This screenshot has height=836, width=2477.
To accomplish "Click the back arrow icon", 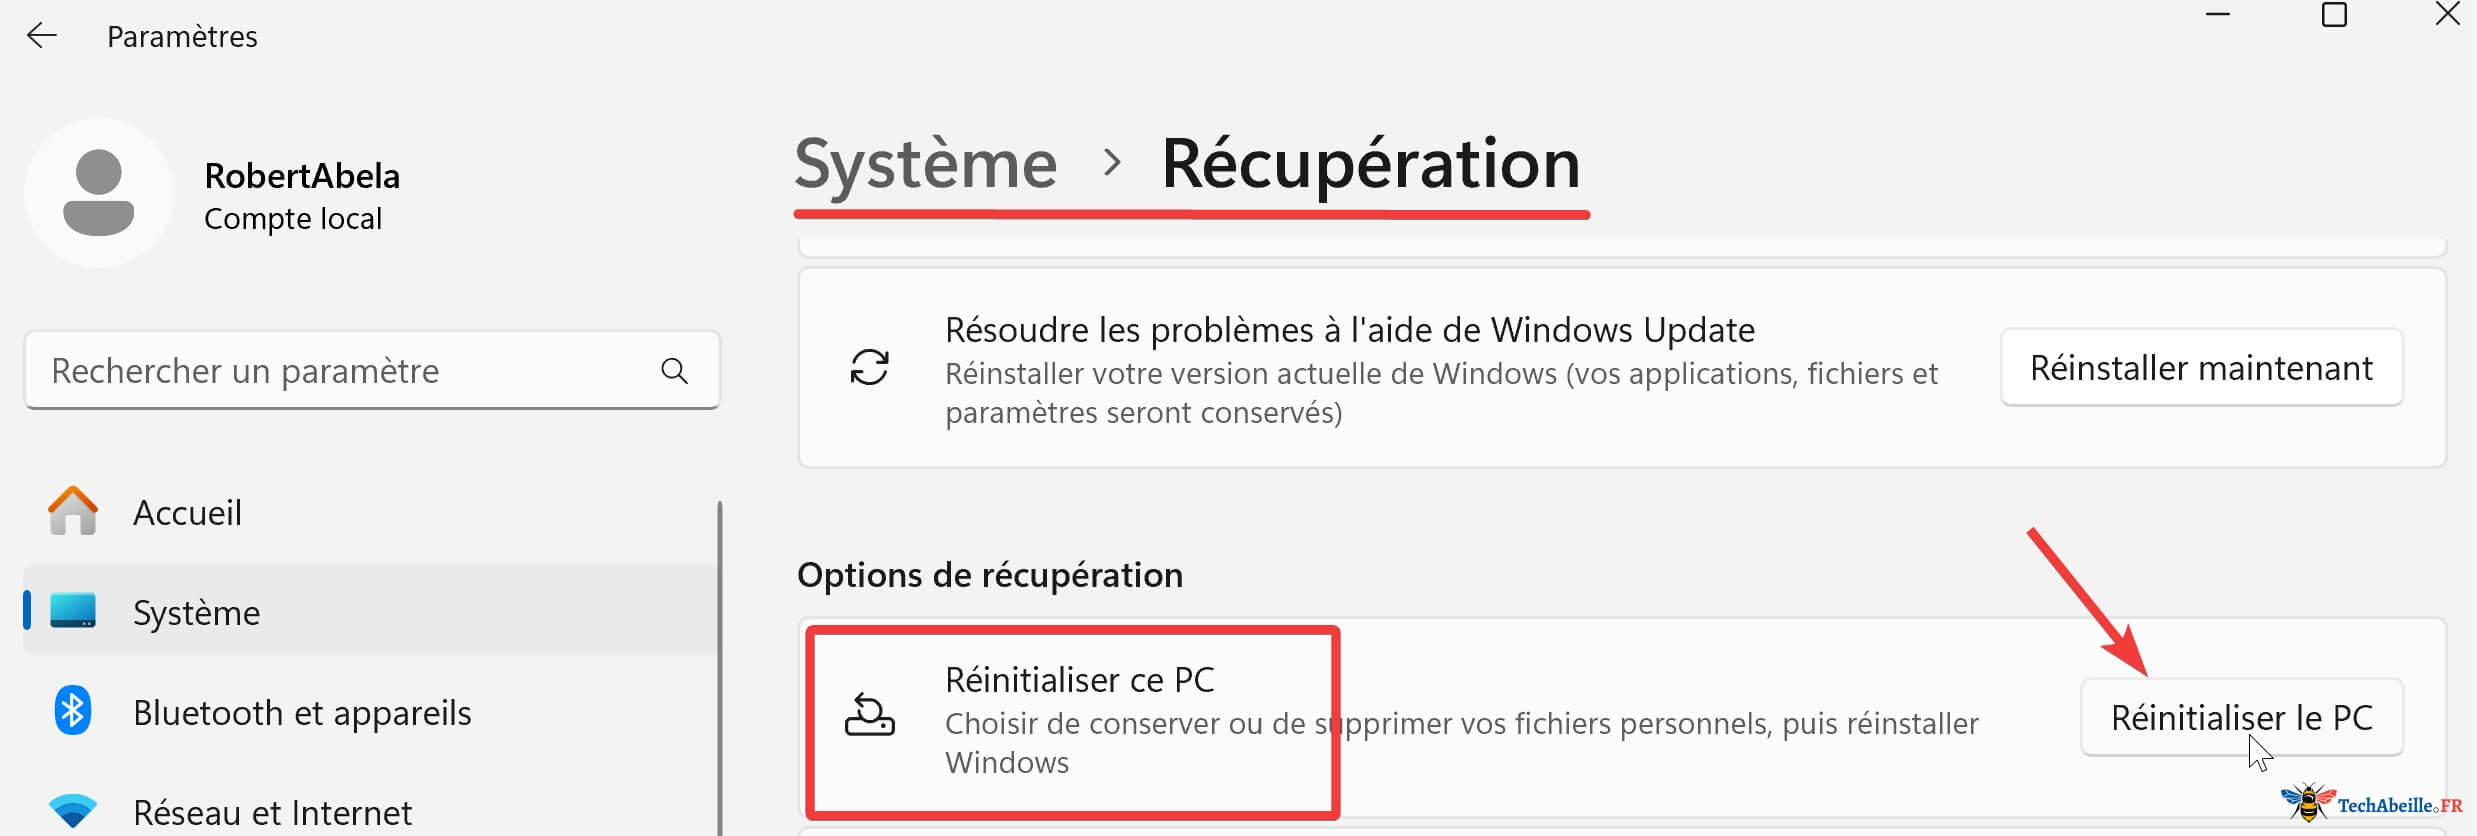I will click(x=41, y=37).
